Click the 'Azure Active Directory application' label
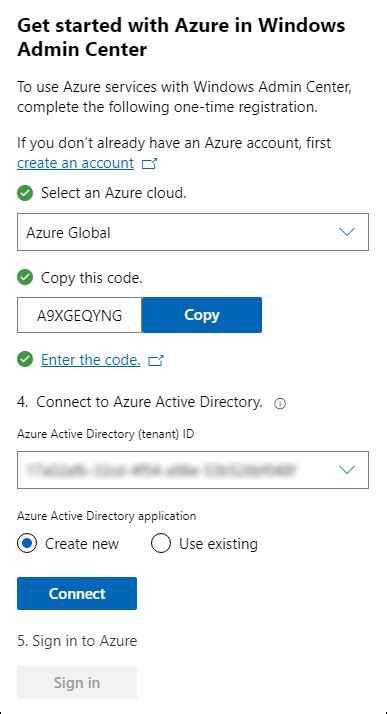Screen dimensions: 387x714 point(107,516)
